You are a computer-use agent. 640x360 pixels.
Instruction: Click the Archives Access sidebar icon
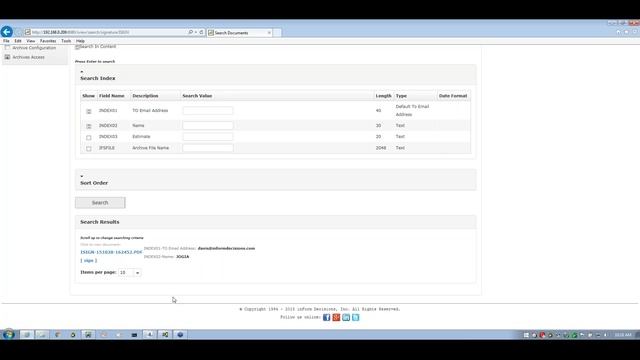coord(7,57)
